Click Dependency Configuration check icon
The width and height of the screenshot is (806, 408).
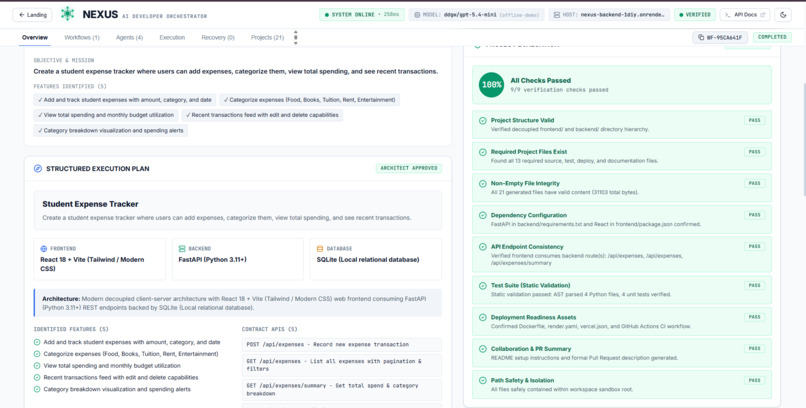pyautogui.click(x=483, y=215)
